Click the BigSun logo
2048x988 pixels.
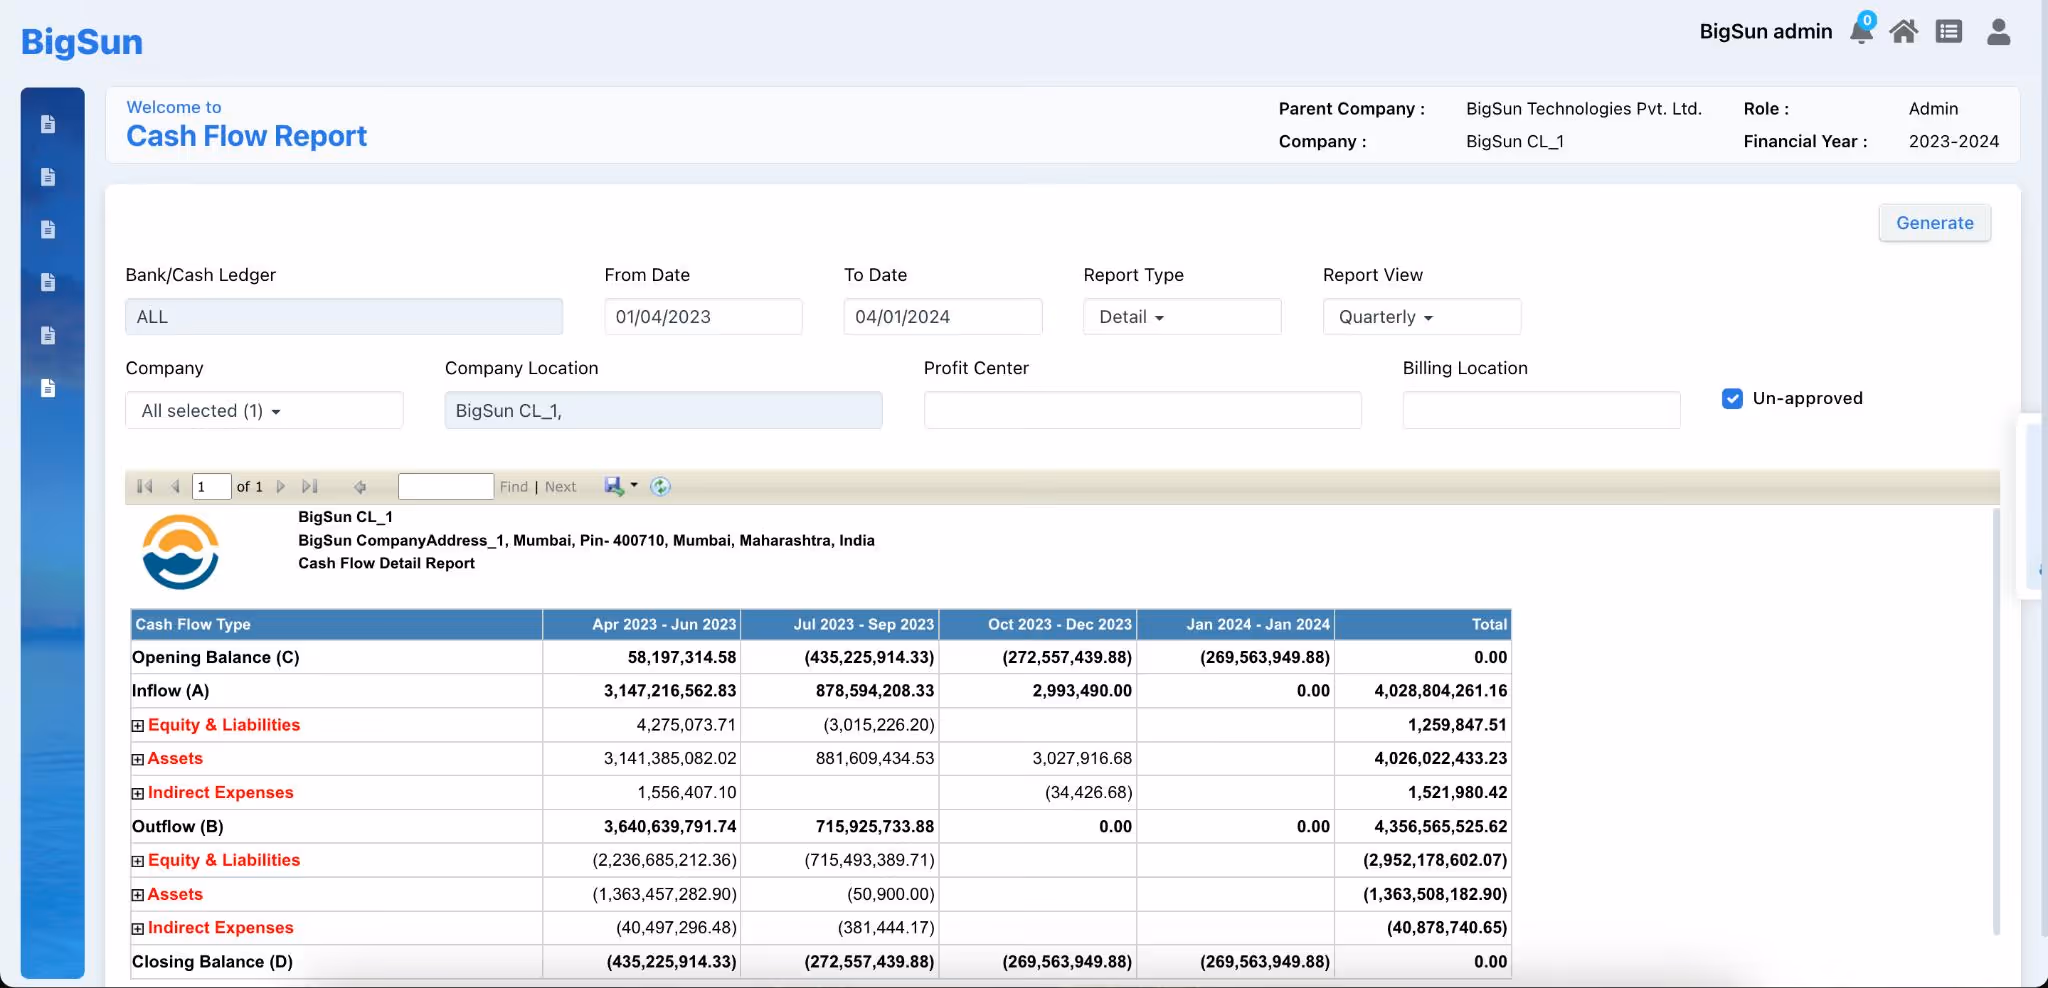(82, 42)
